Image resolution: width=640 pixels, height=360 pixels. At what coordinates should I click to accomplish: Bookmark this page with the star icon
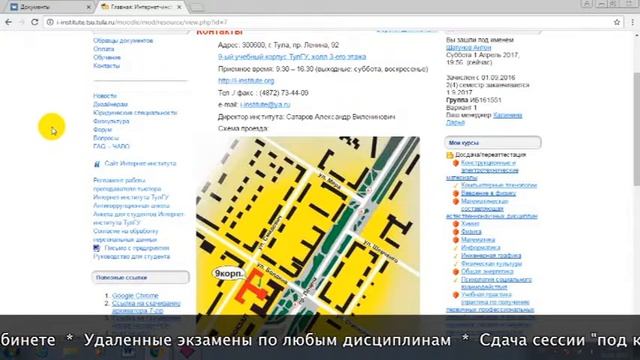617,22
